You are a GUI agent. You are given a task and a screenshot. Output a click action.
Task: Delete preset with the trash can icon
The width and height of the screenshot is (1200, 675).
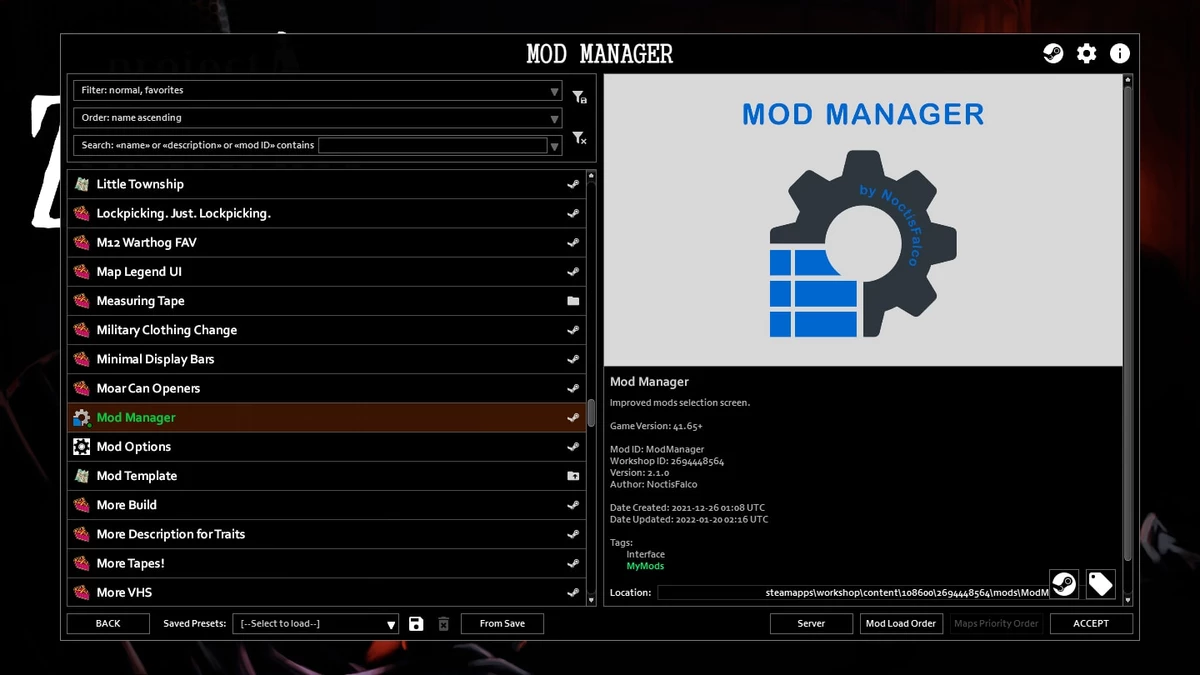point(444,624)
